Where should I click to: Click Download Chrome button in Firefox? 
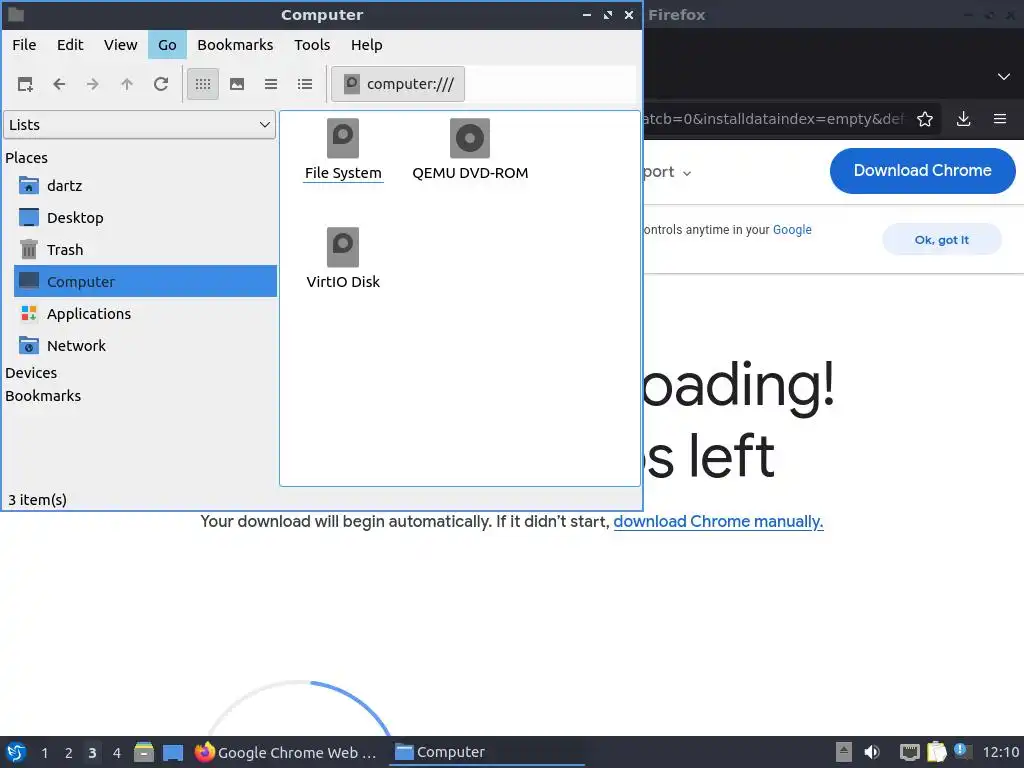[x=922, y=170]
